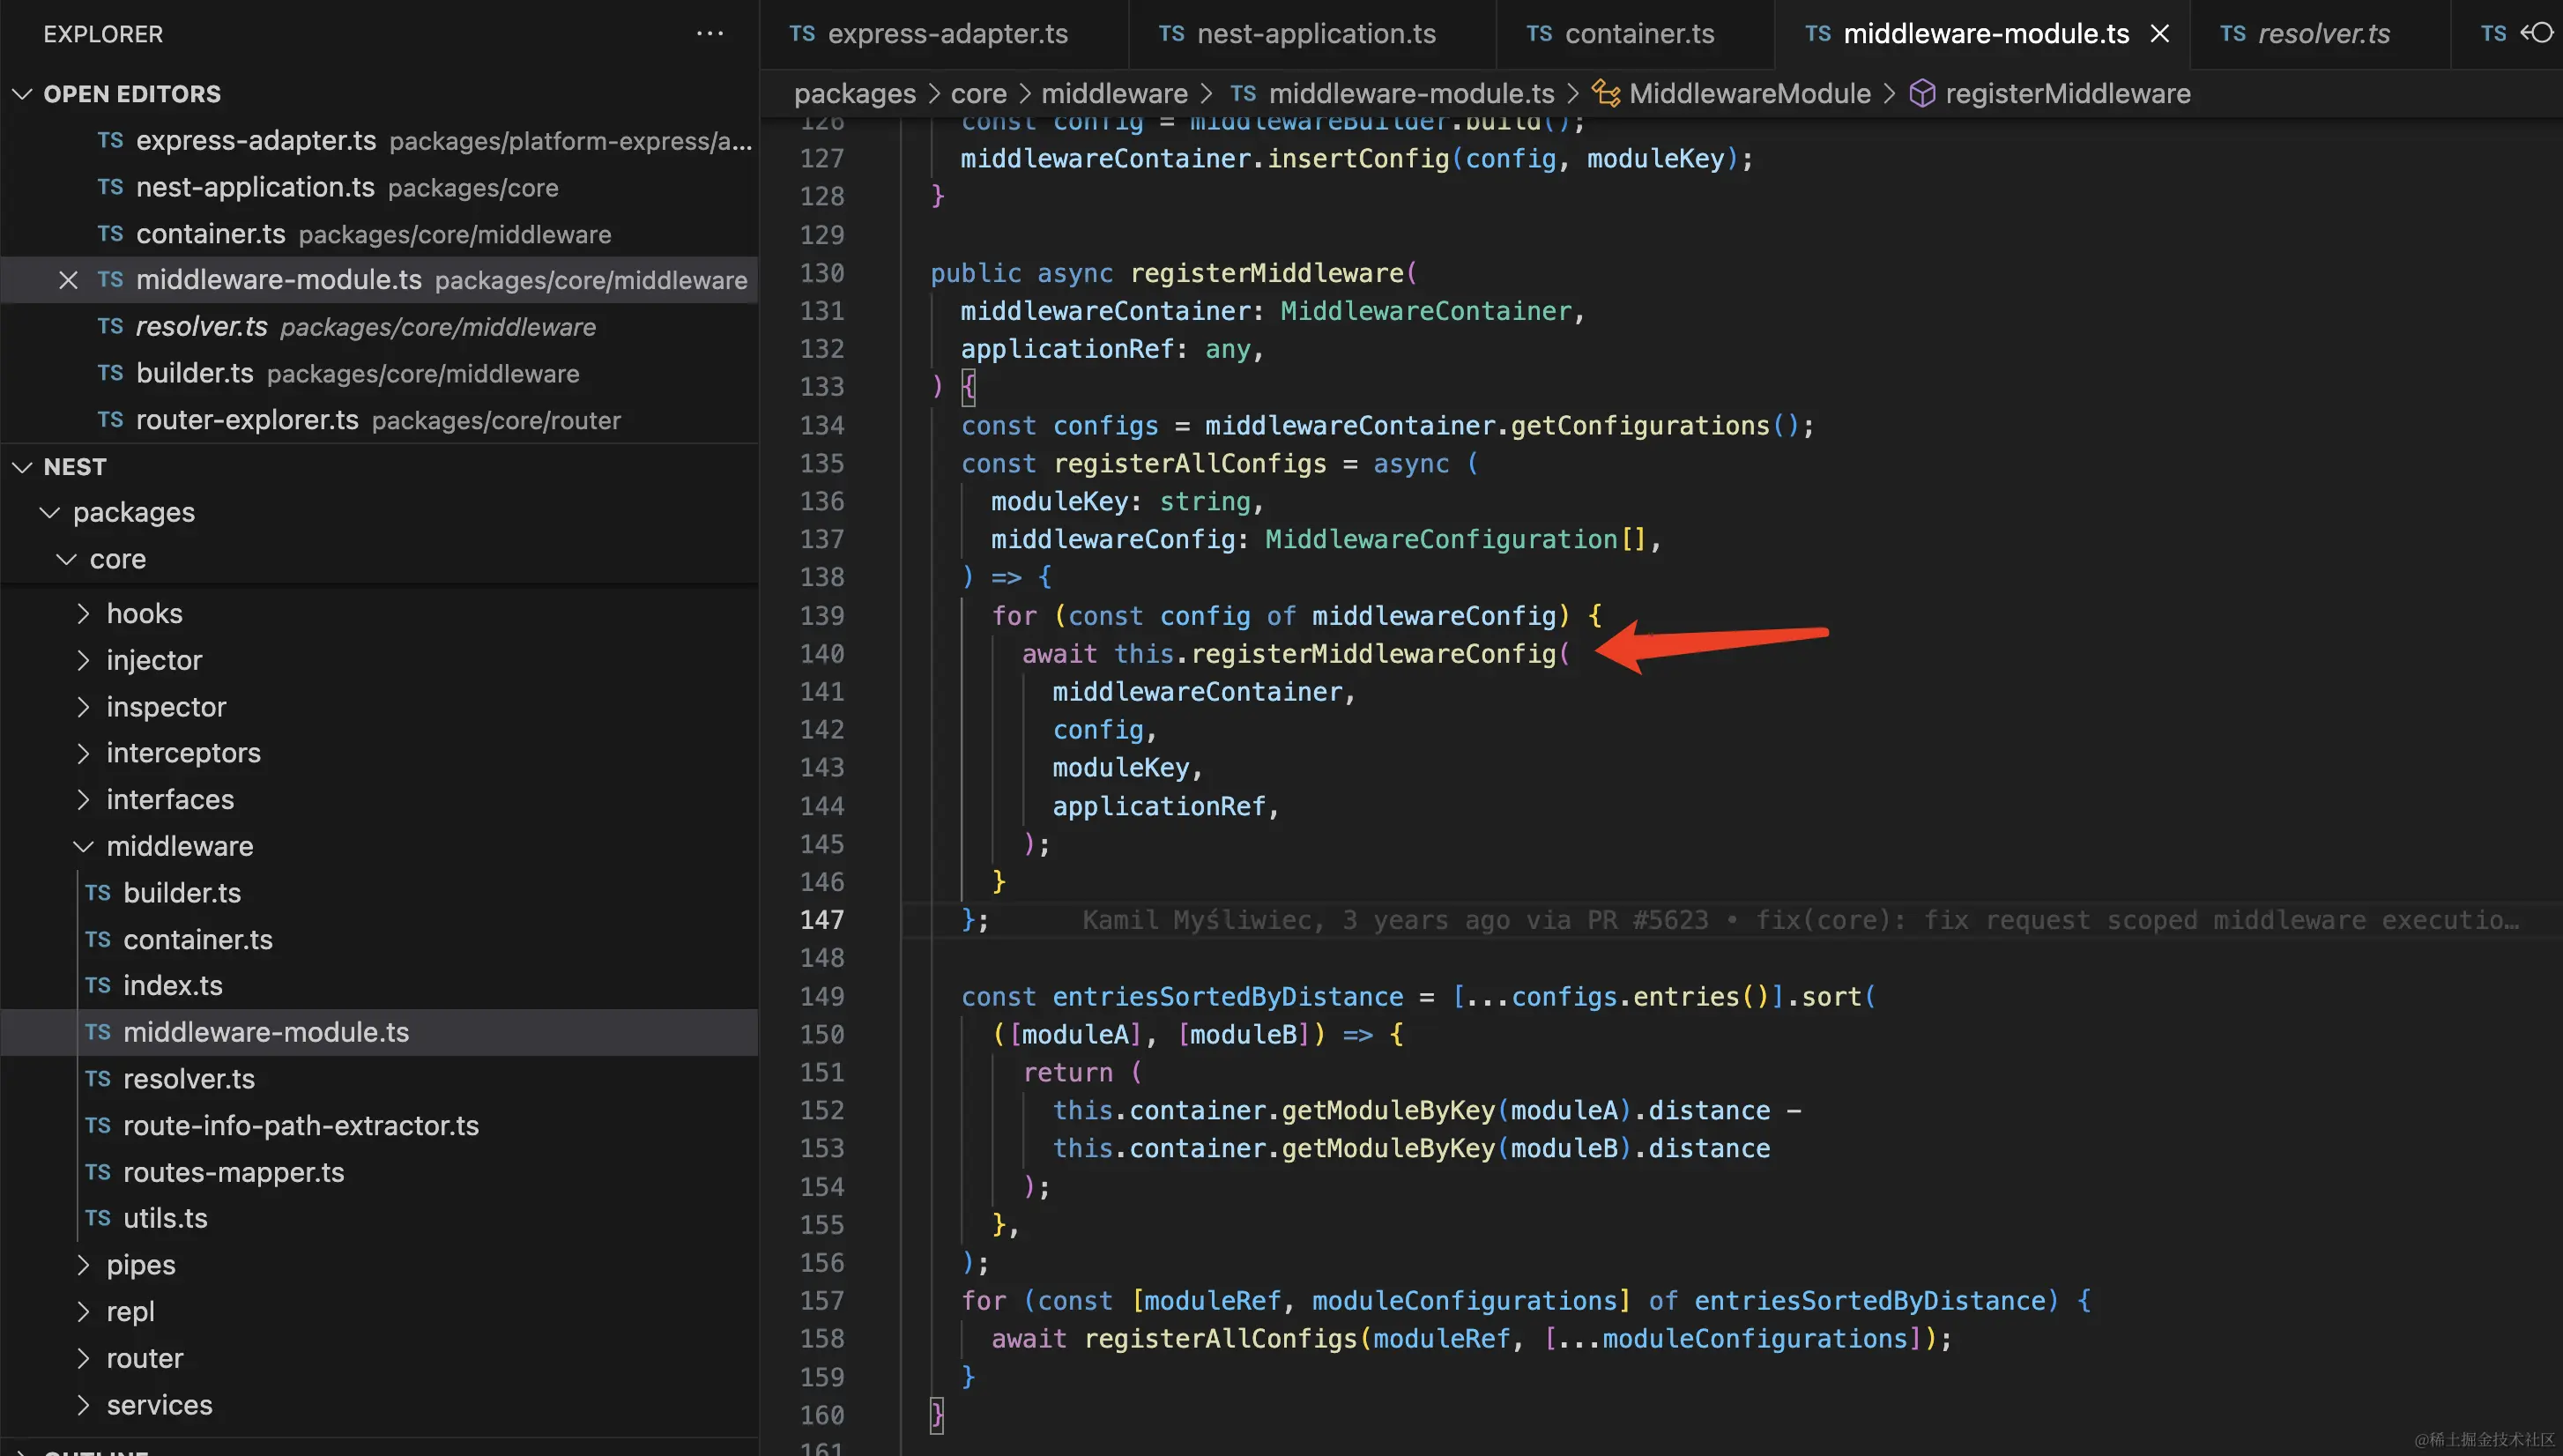Image resolution: width=2563 pixels, height=1456 pixels.
Task: Open routes-mapper.ts file
Action: click(x=380, y=1172)
